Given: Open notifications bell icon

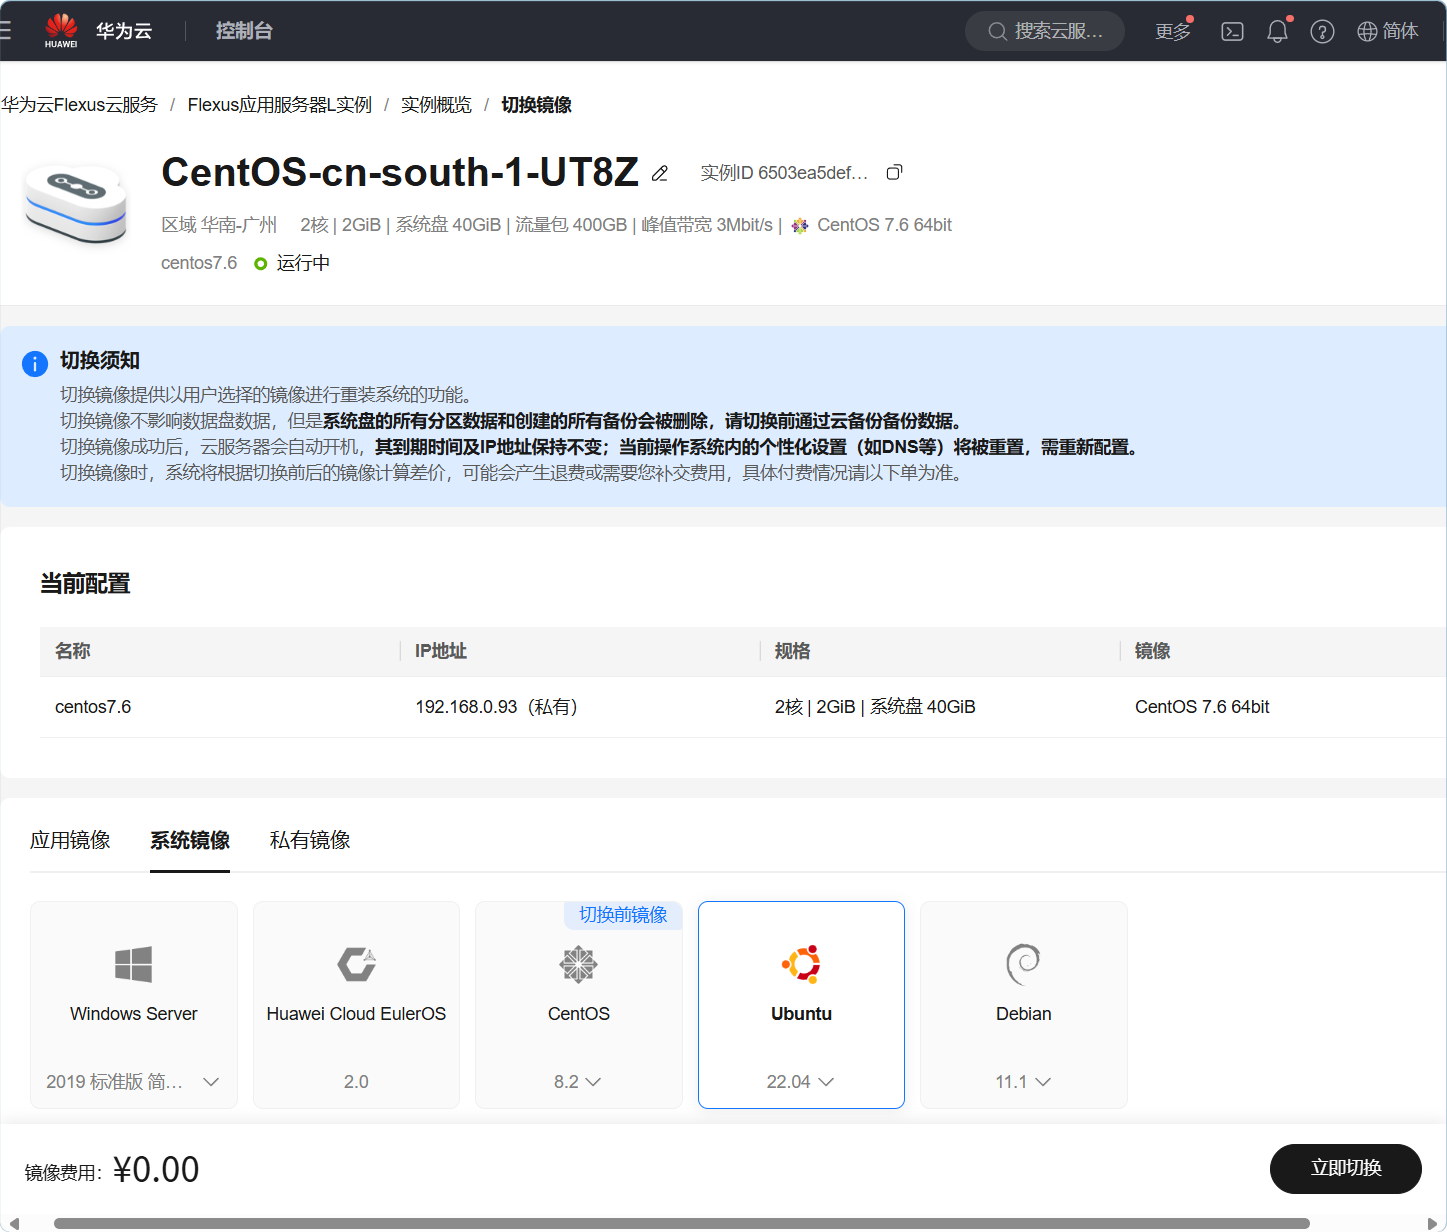Looking at the screenshot, I should tap(1277, 32).
